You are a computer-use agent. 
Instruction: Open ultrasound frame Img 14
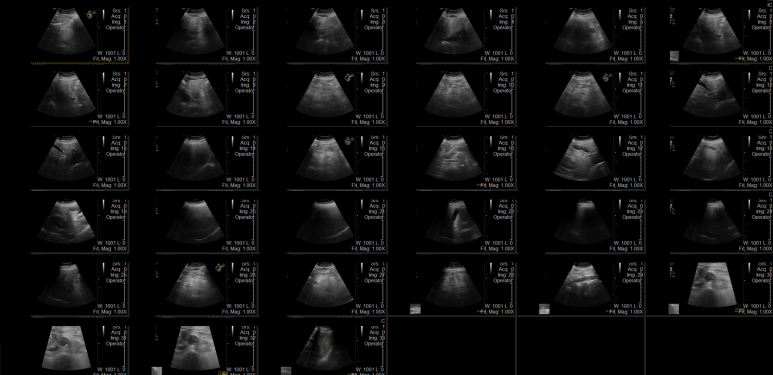tap(196, 158)
